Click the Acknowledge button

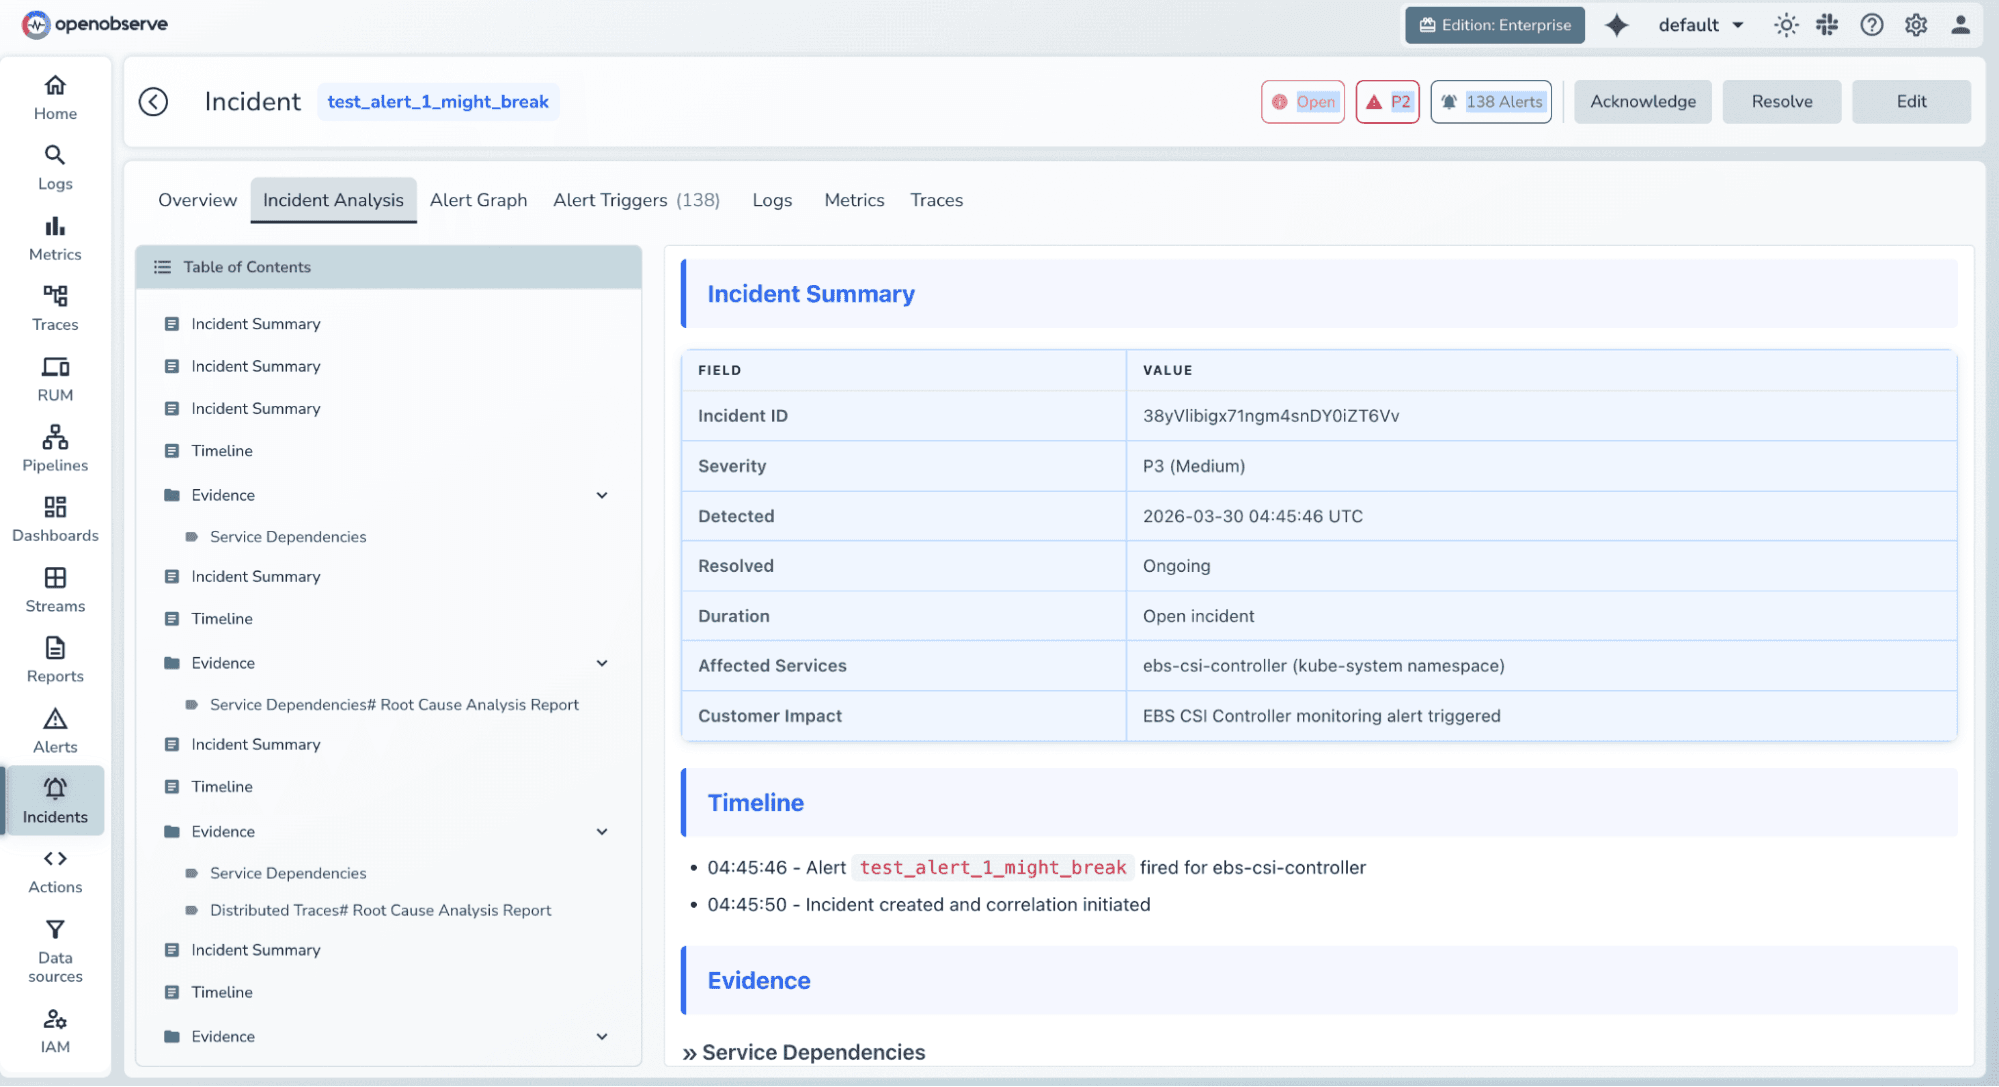1641,101
